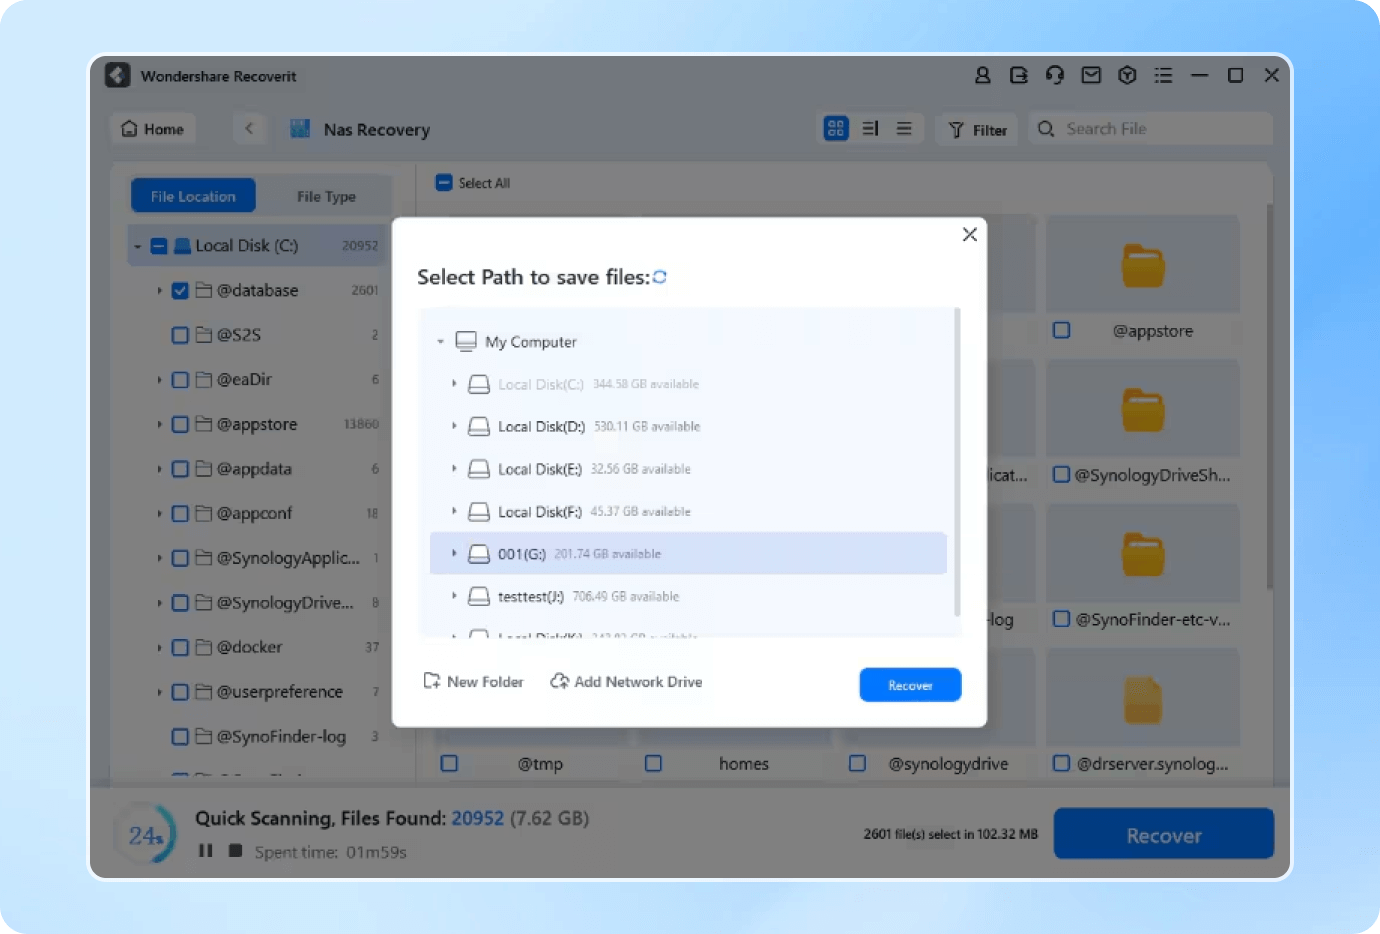This screenshot has height=934, width=1380.
Task: Click the @SynologyDriveSh... folder thumbnail
Action: (1143, 410)
